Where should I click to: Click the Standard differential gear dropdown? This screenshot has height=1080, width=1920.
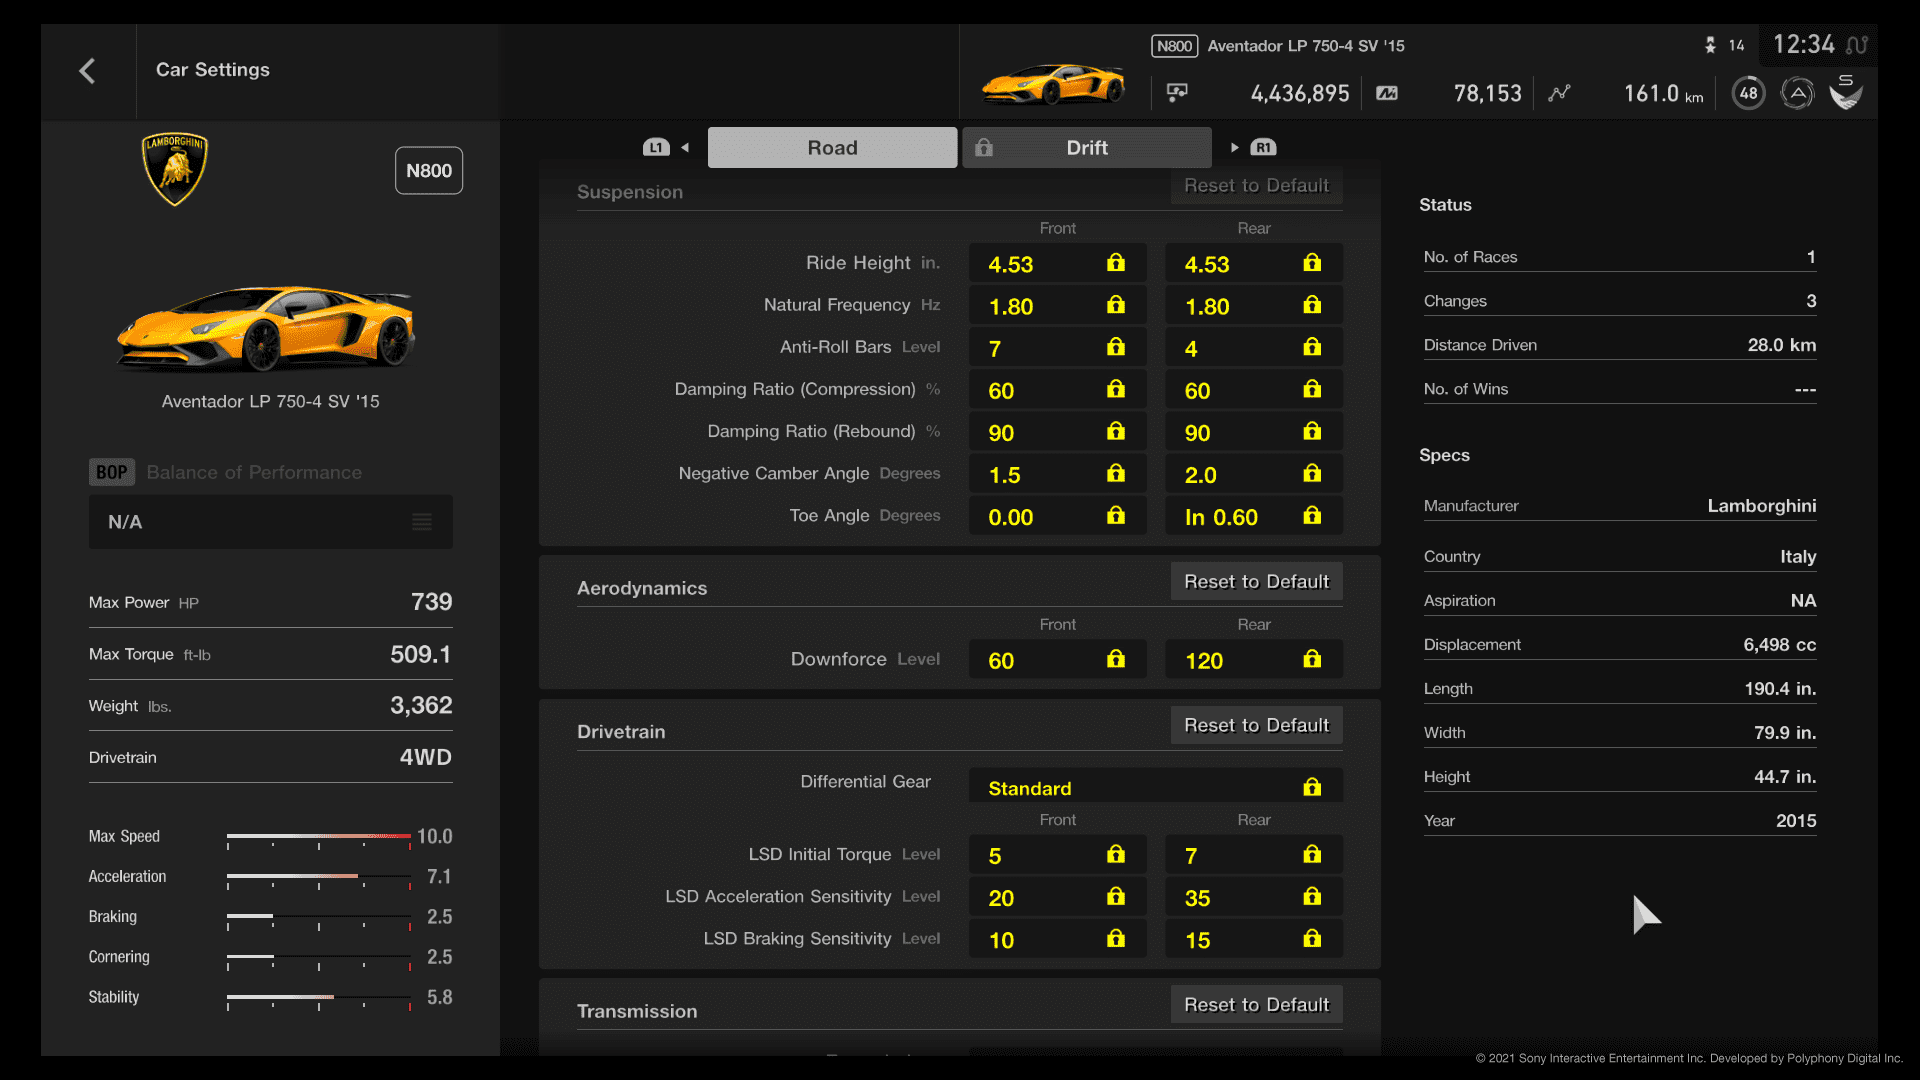[x=1149, y=787]
